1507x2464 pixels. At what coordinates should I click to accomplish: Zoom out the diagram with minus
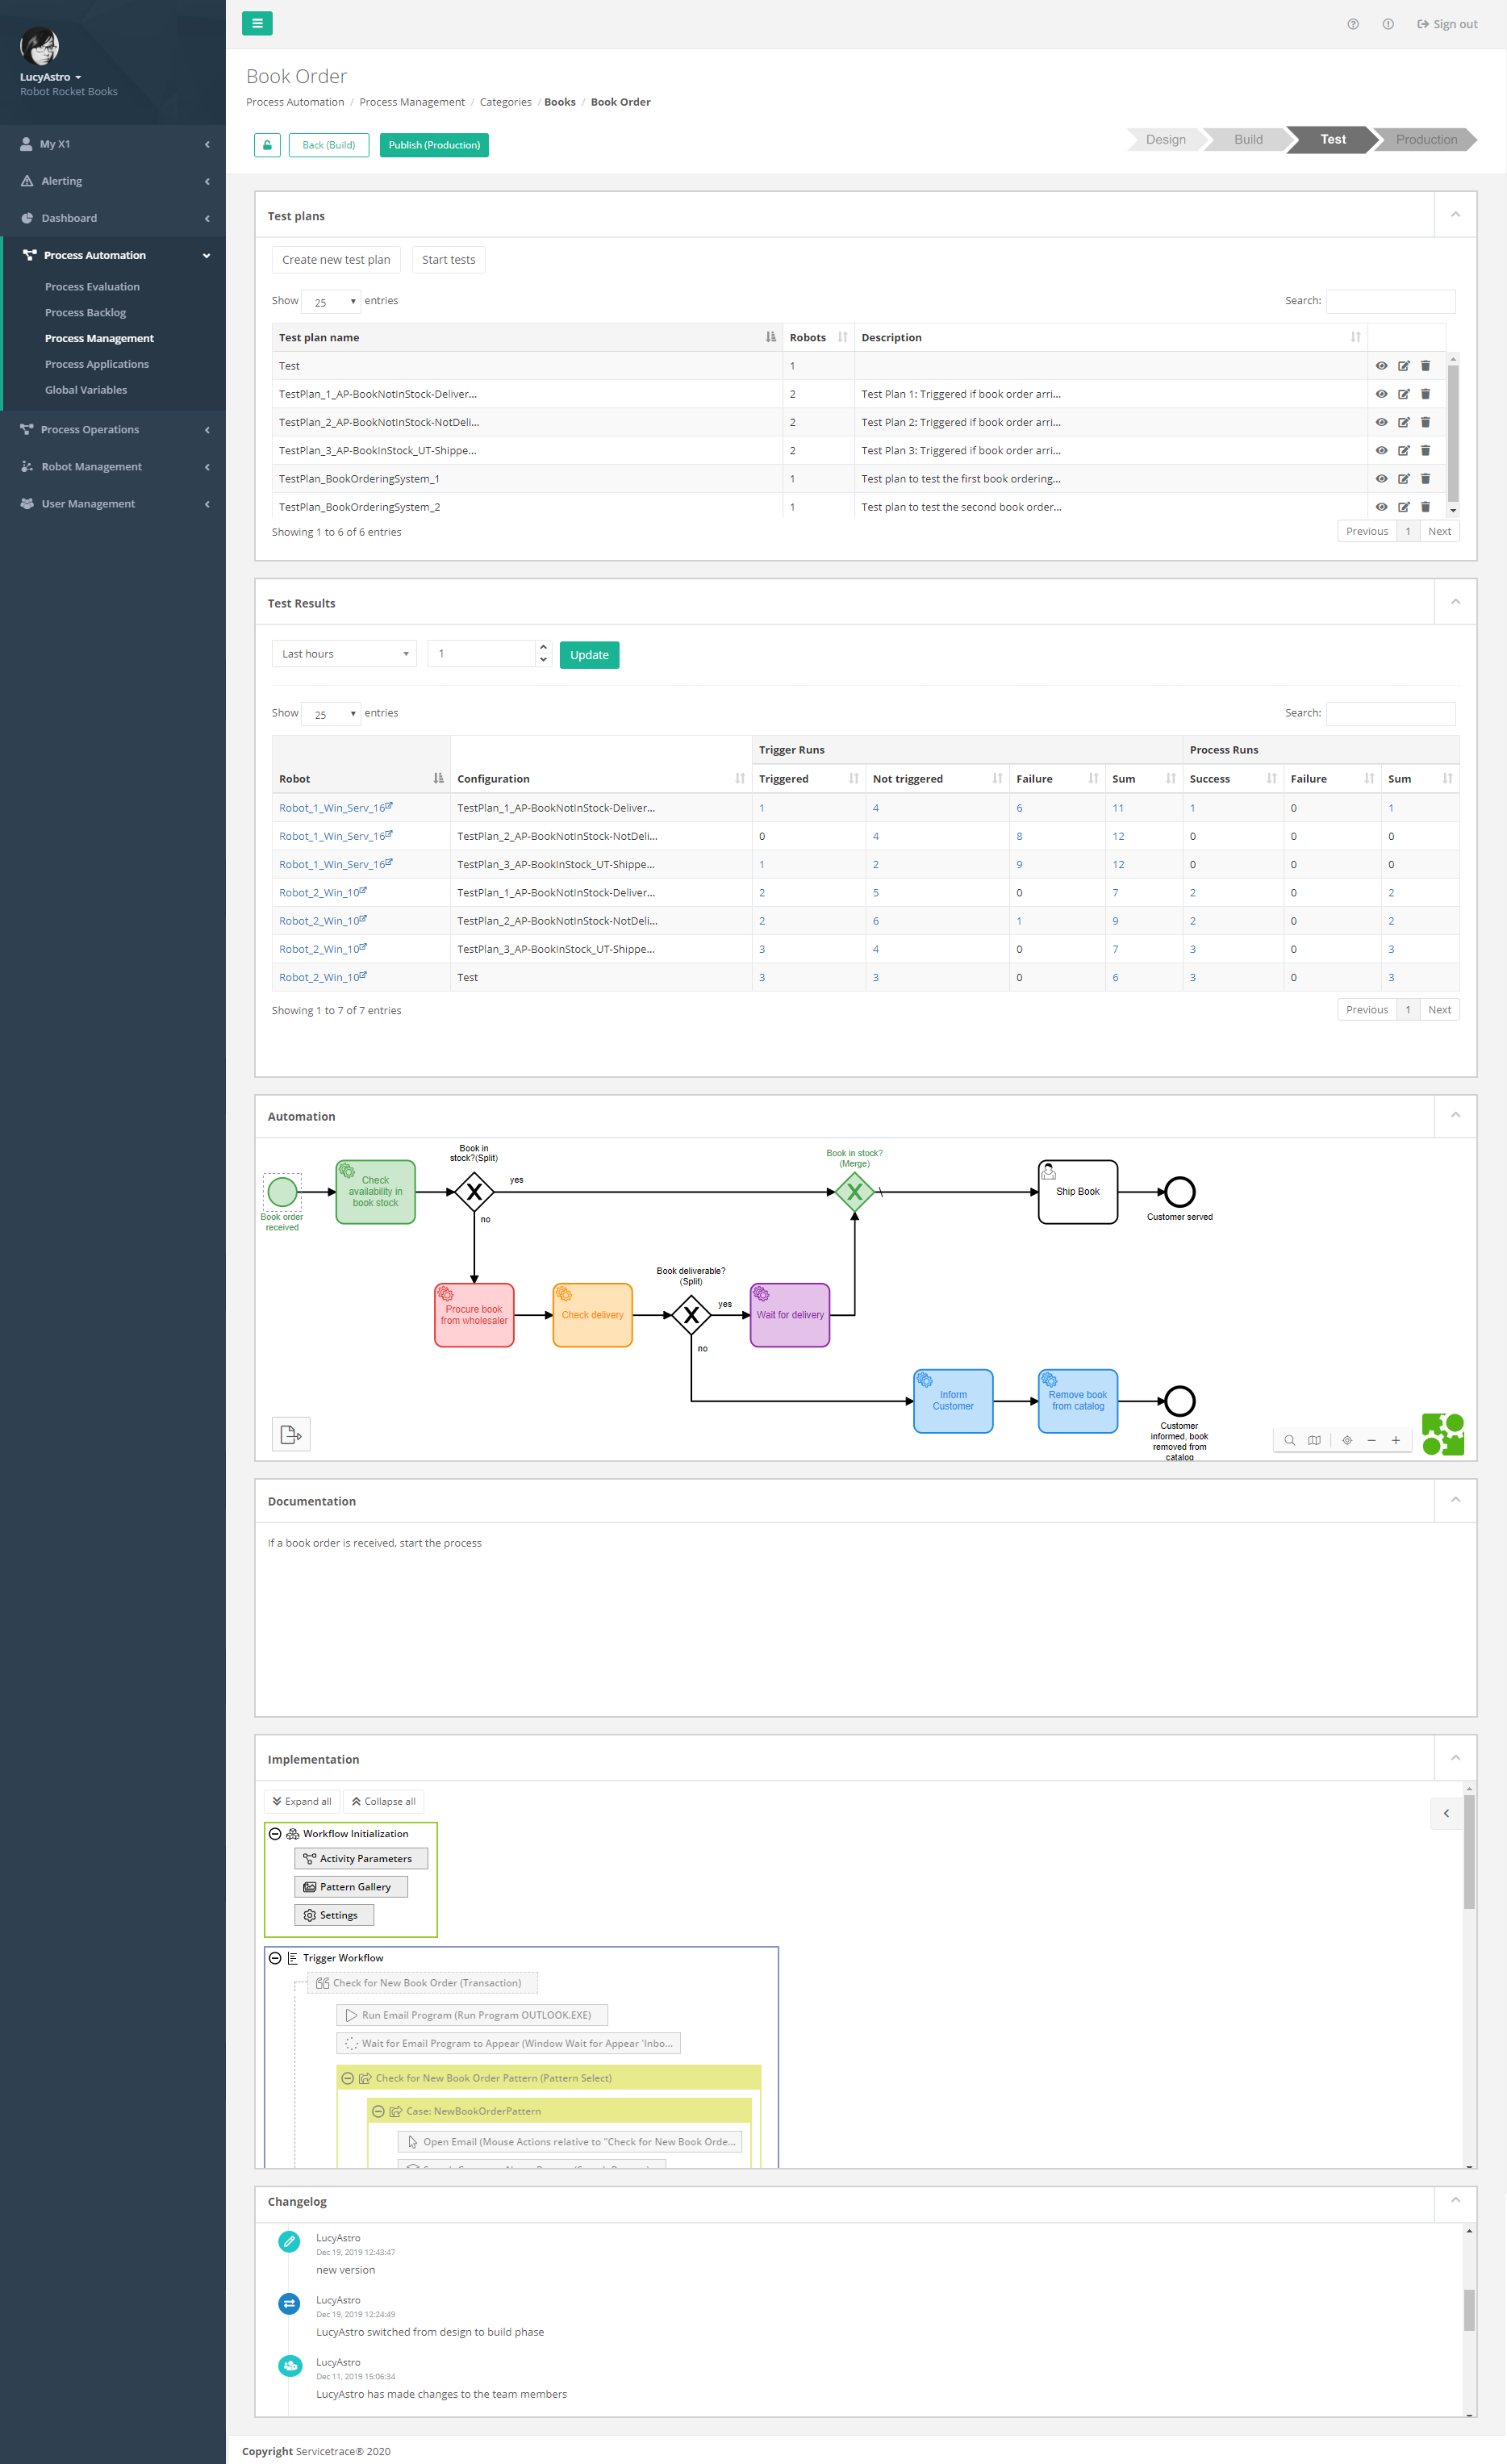[x=1371, y=1440]
